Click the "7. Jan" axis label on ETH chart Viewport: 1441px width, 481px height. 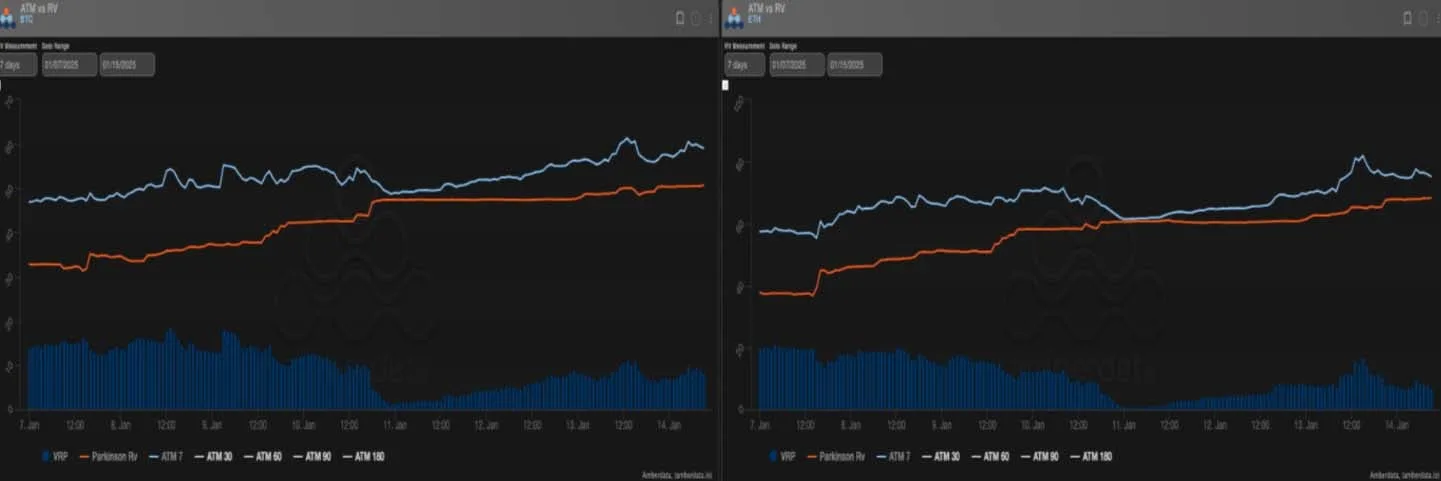(x=760, y=424)
